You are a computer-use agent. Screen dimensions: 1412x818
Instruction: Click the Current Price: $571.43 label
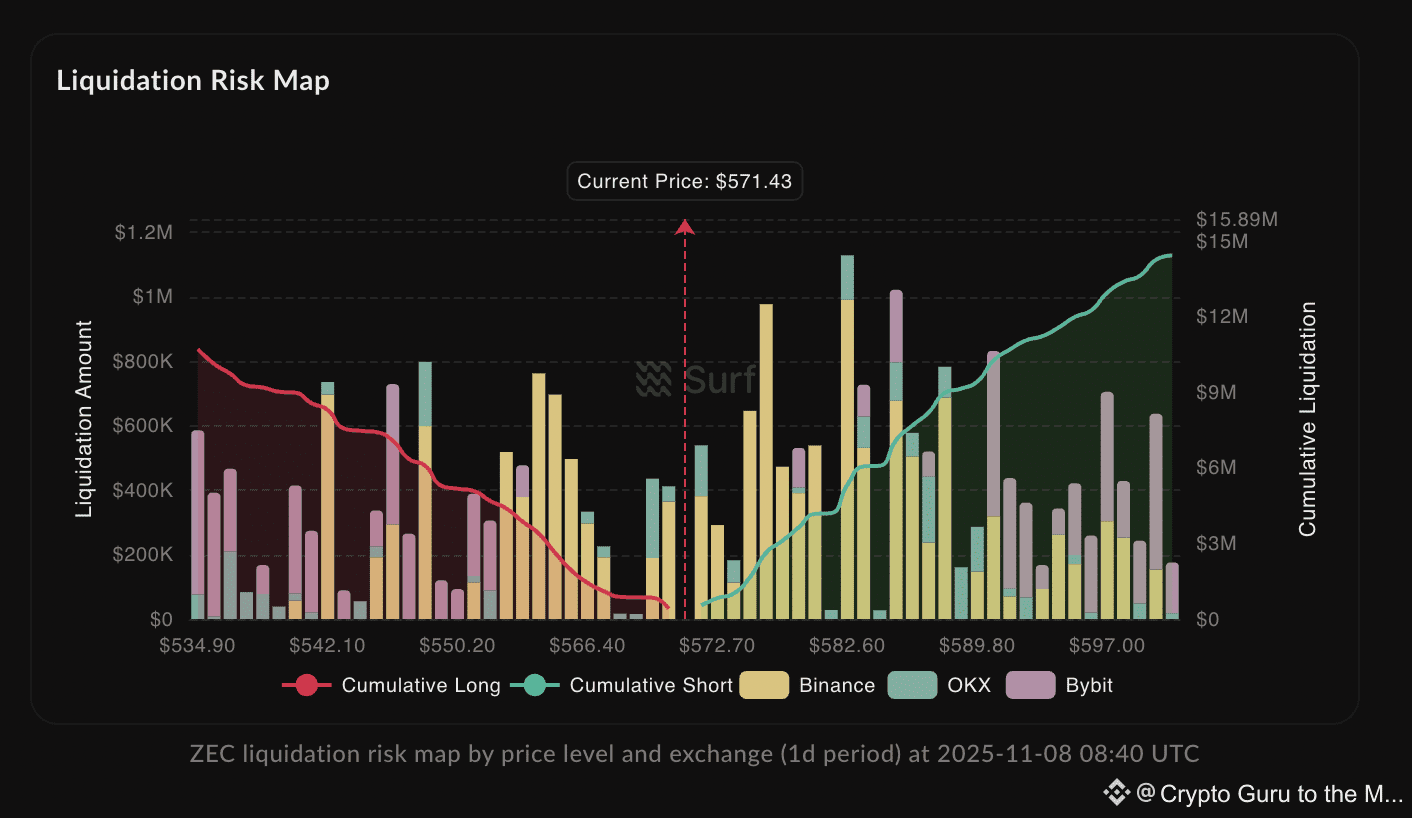685,182
